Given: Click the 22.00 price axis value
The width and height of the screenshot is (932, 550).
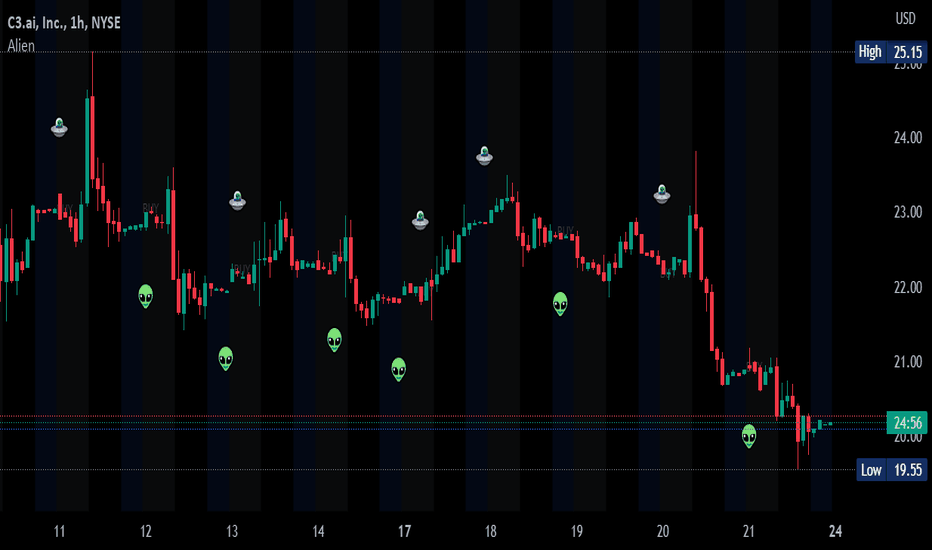Looking at the screenshot, I should pyautogui.click(x=908, y=287).
